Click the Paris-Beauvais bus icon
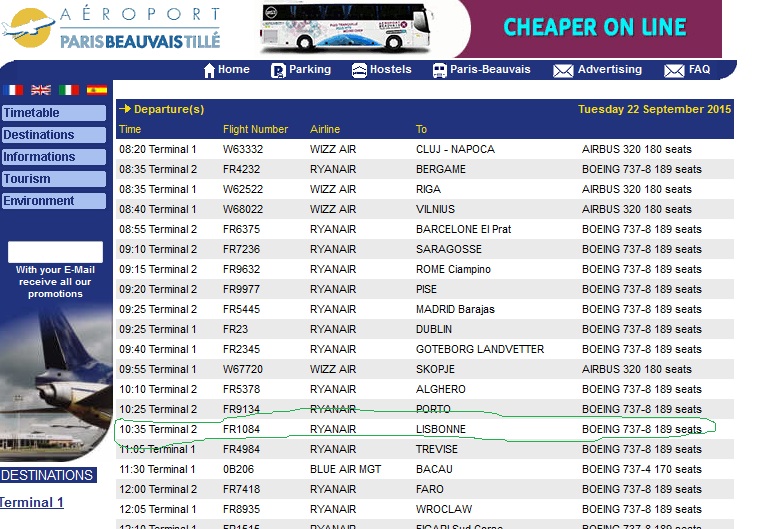Image resolution: width=771 pixels, height=529 pixels. (x=439, y=70)
